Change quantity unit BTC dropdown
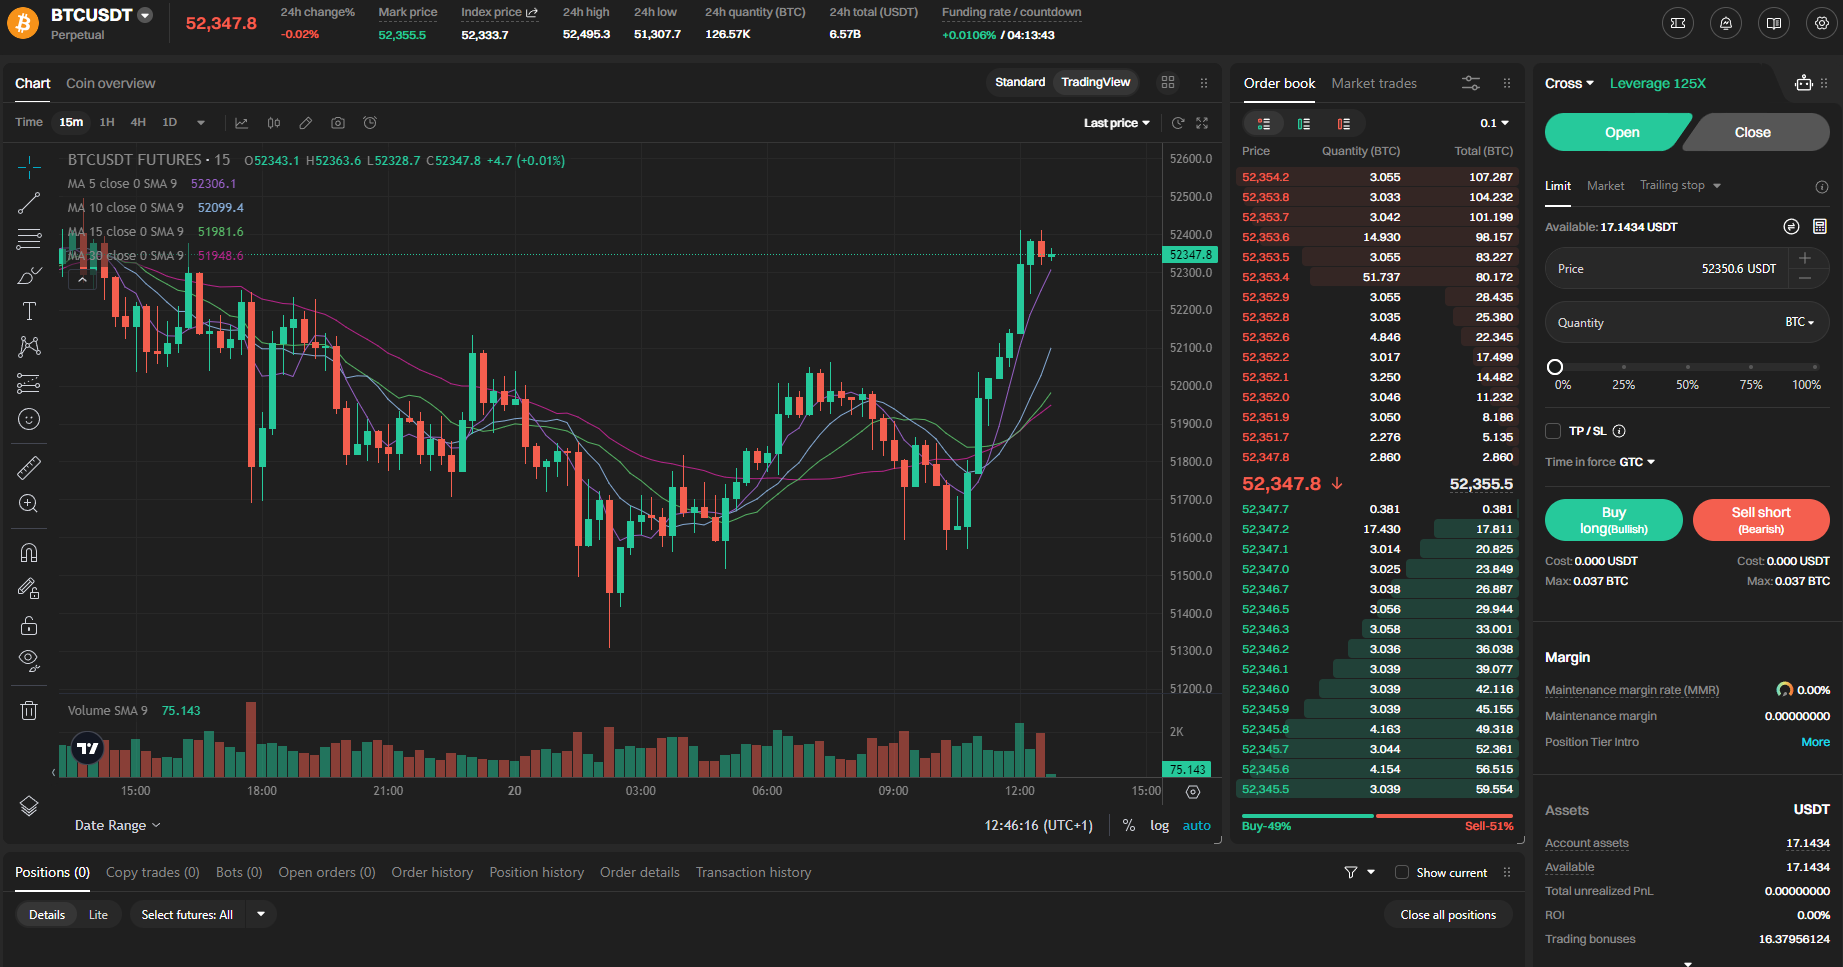 (1799, 322)
